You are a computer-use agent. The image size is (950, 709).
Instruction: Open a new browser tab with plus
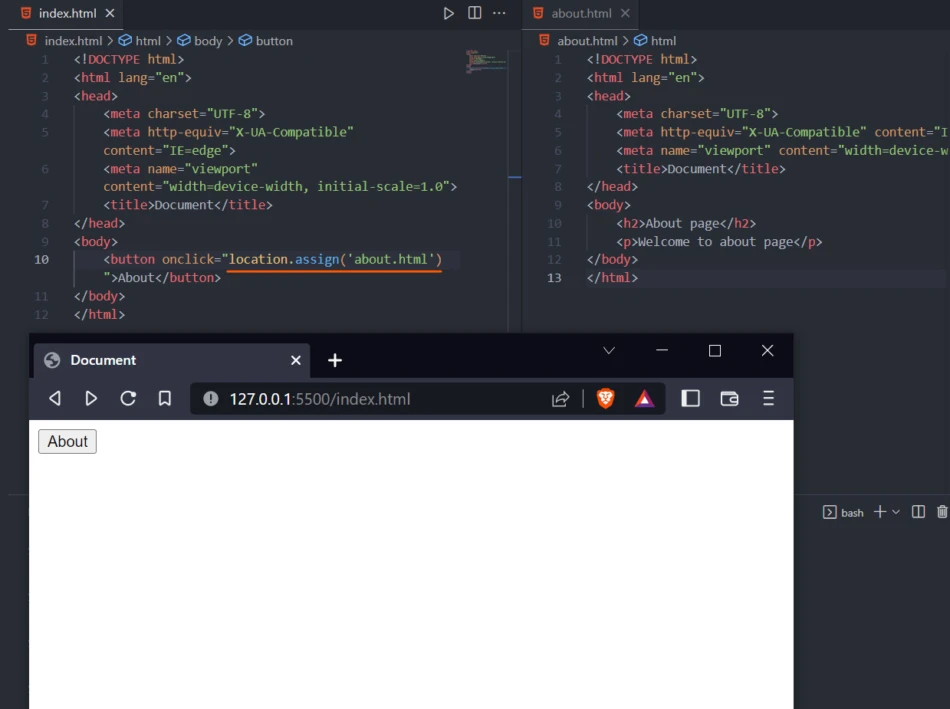334,360
